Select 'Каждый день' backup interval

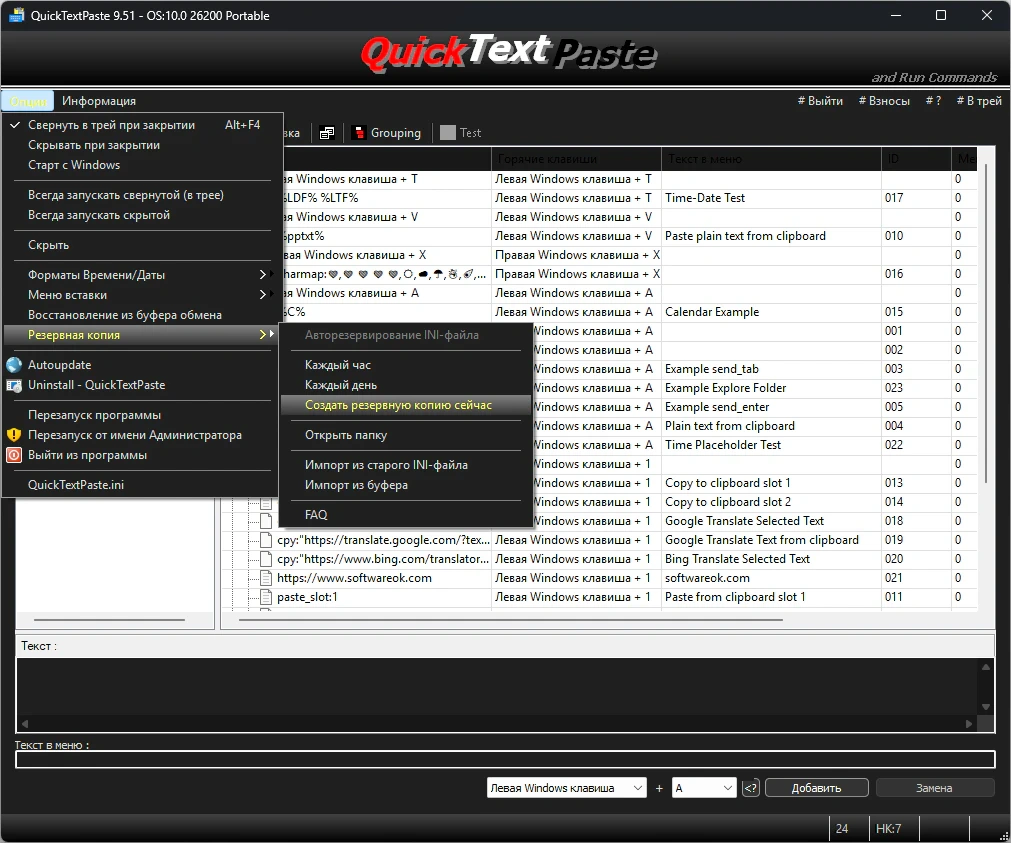(406, 385)
